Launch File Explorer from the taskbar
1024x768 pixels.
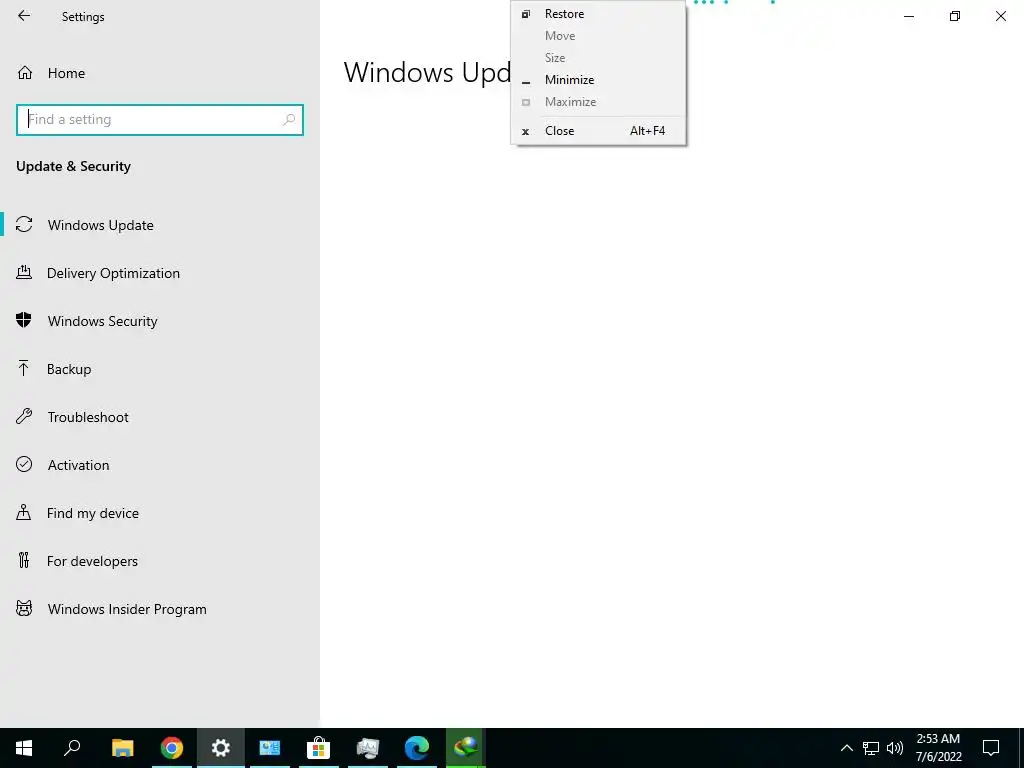pyautogui.click(x=122, y=748)
